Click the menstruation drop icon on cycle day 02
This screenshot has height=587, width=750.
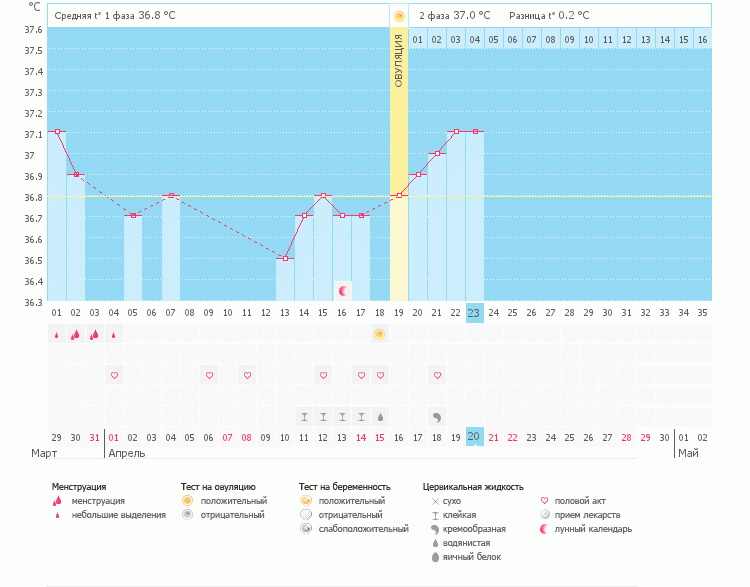(x=75, y=335)
